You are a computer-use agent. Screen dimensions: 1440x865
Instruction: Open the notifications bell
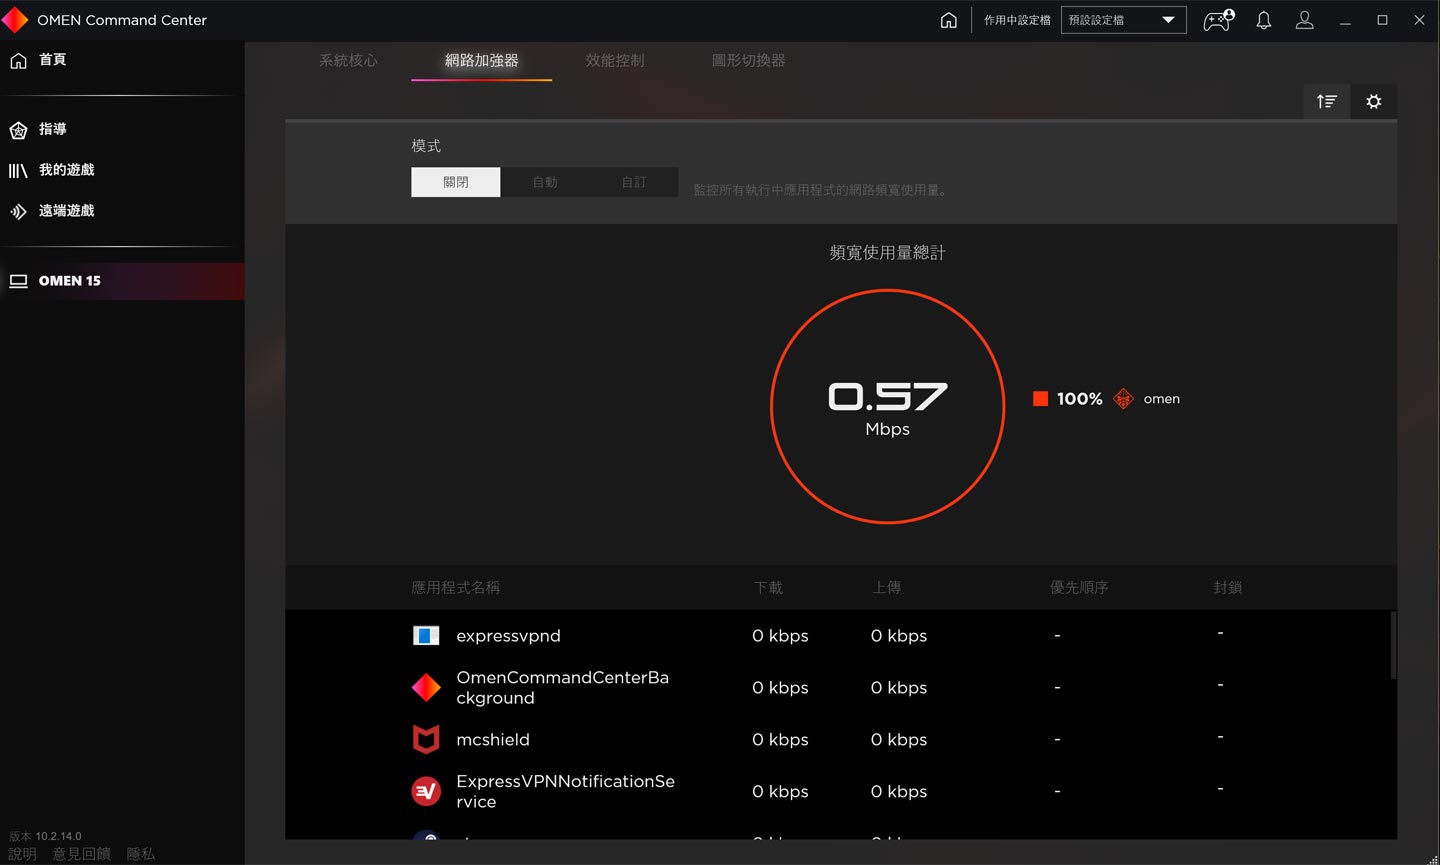coord(1264,20)
